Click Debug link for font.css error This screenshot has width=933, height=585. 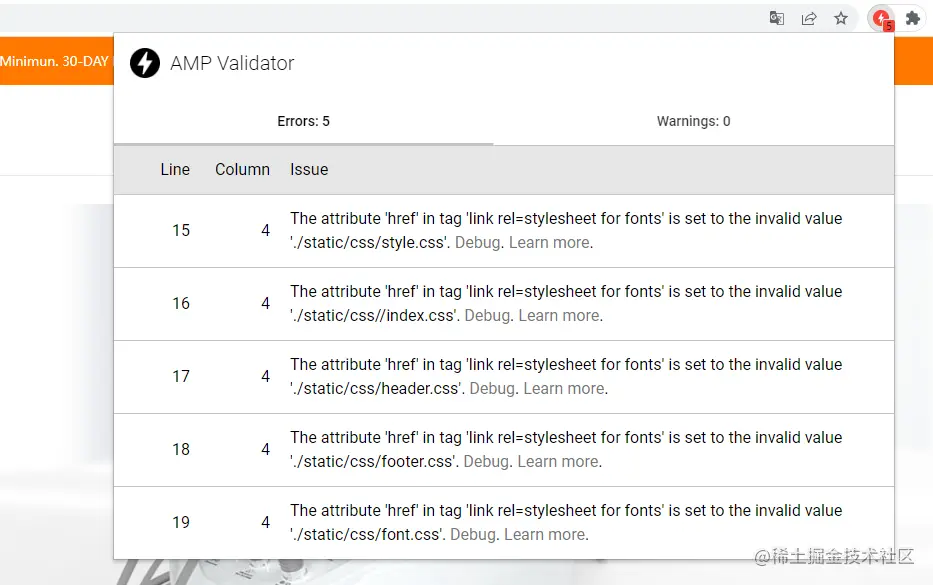[472, 535]
